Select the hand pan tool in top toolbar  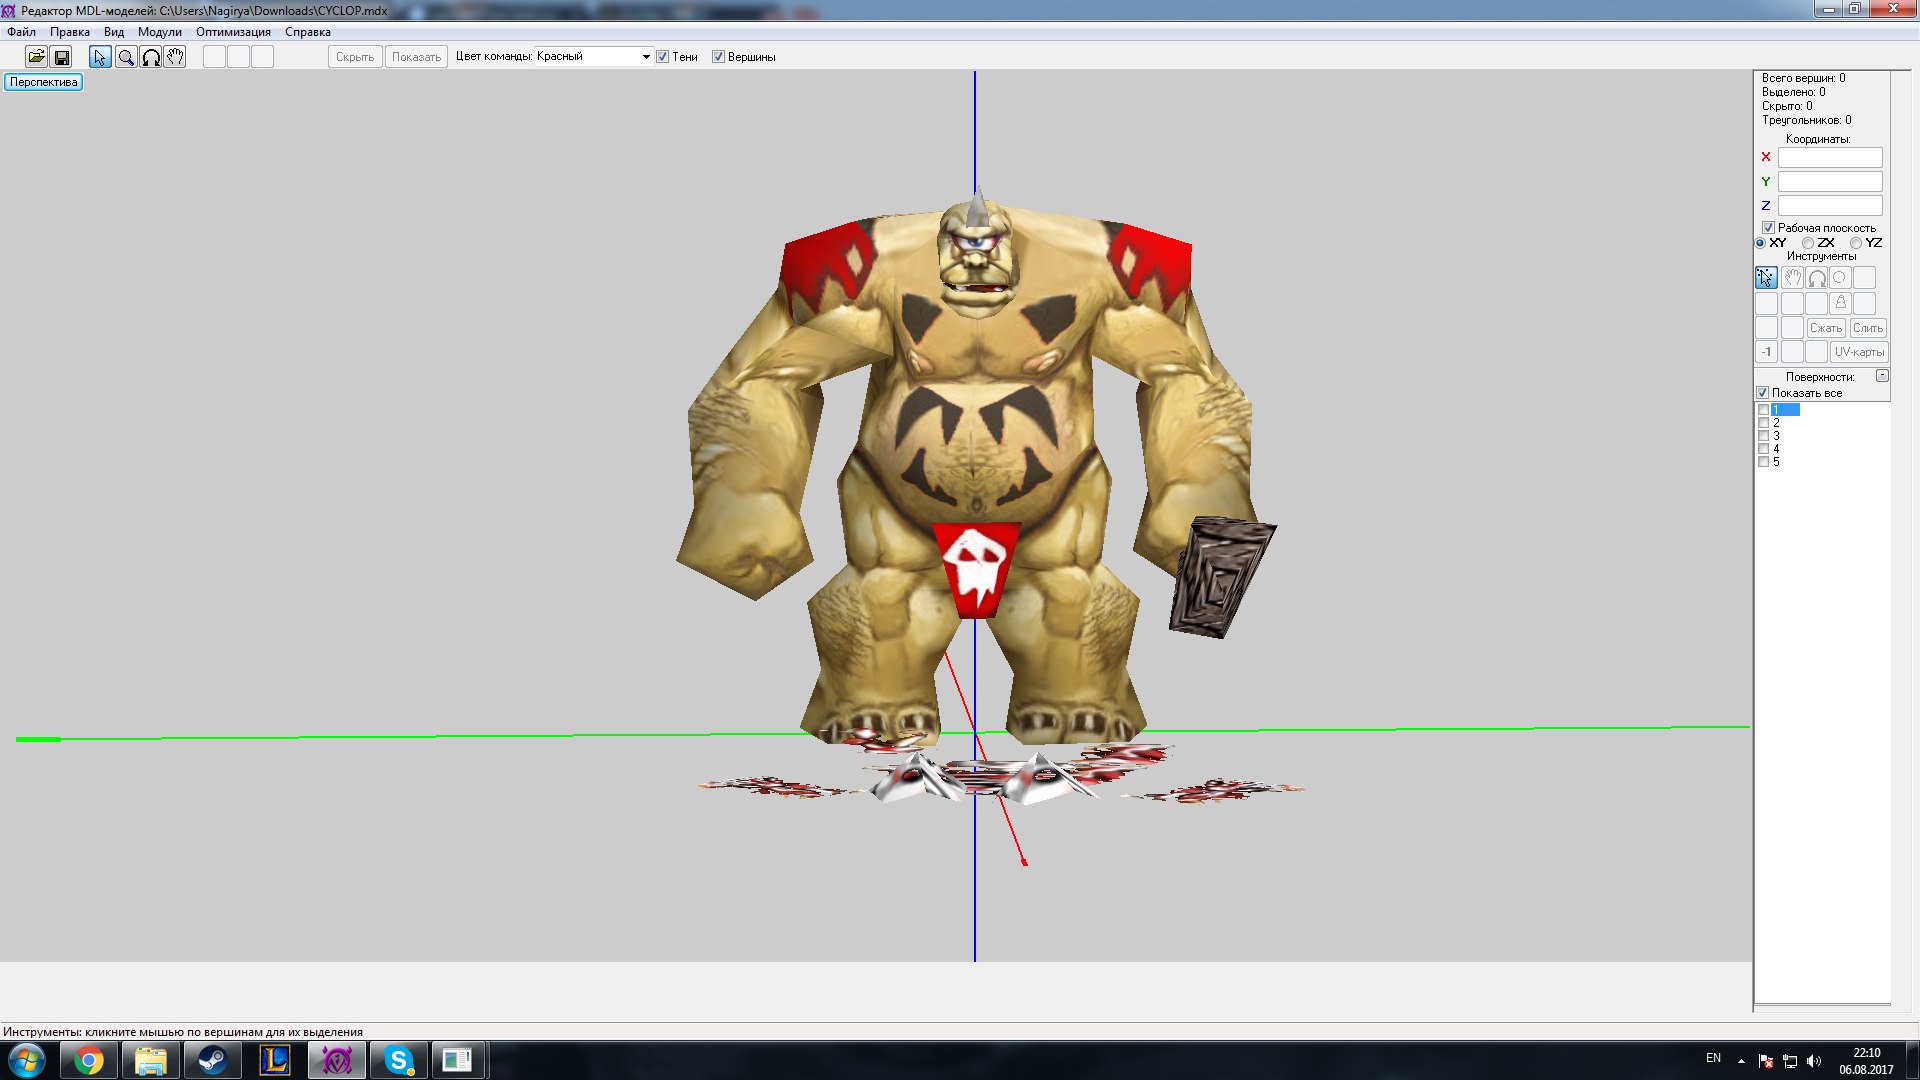coord(175,57)
